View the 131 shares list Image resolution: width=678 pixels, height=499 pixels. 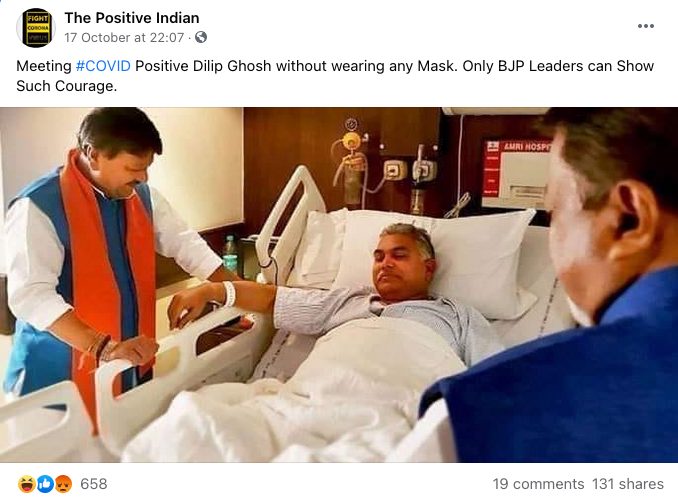coord(628,484)
